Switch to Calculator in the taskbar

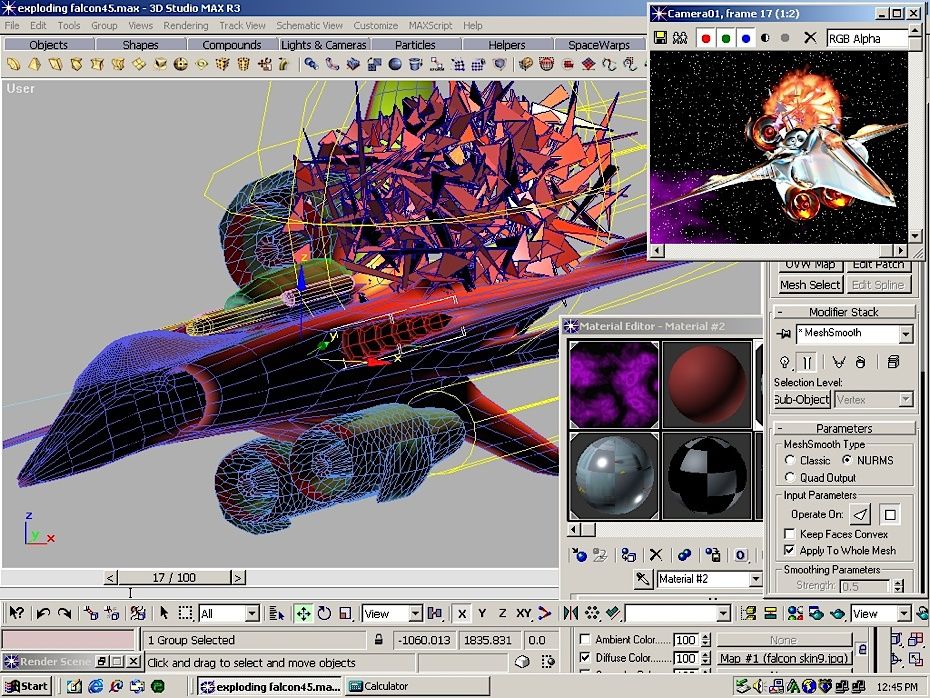pyautogui.click(x=385, y=686)
